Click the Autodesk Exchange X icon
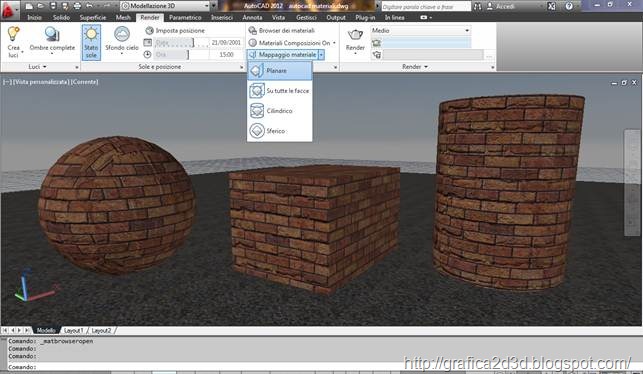 552,7
